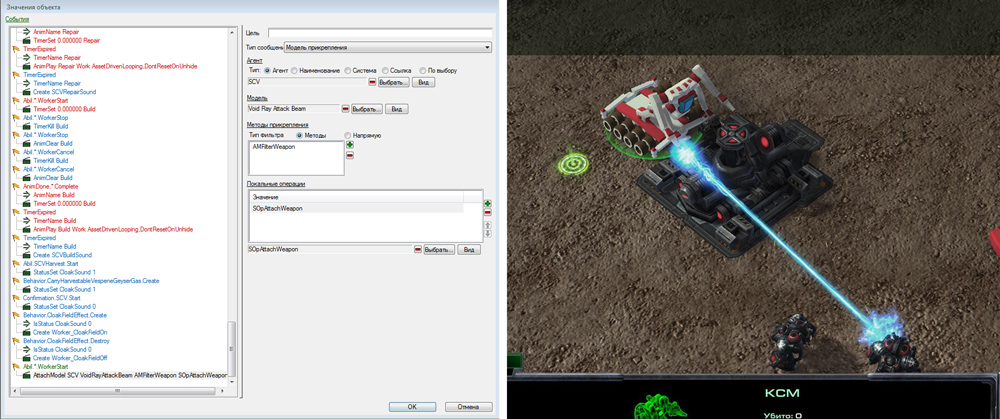This screenshot has height=419, width=1000.
Task: Select the Наименование type radio button
Action: pyautogui.click(x=294, y=70)
